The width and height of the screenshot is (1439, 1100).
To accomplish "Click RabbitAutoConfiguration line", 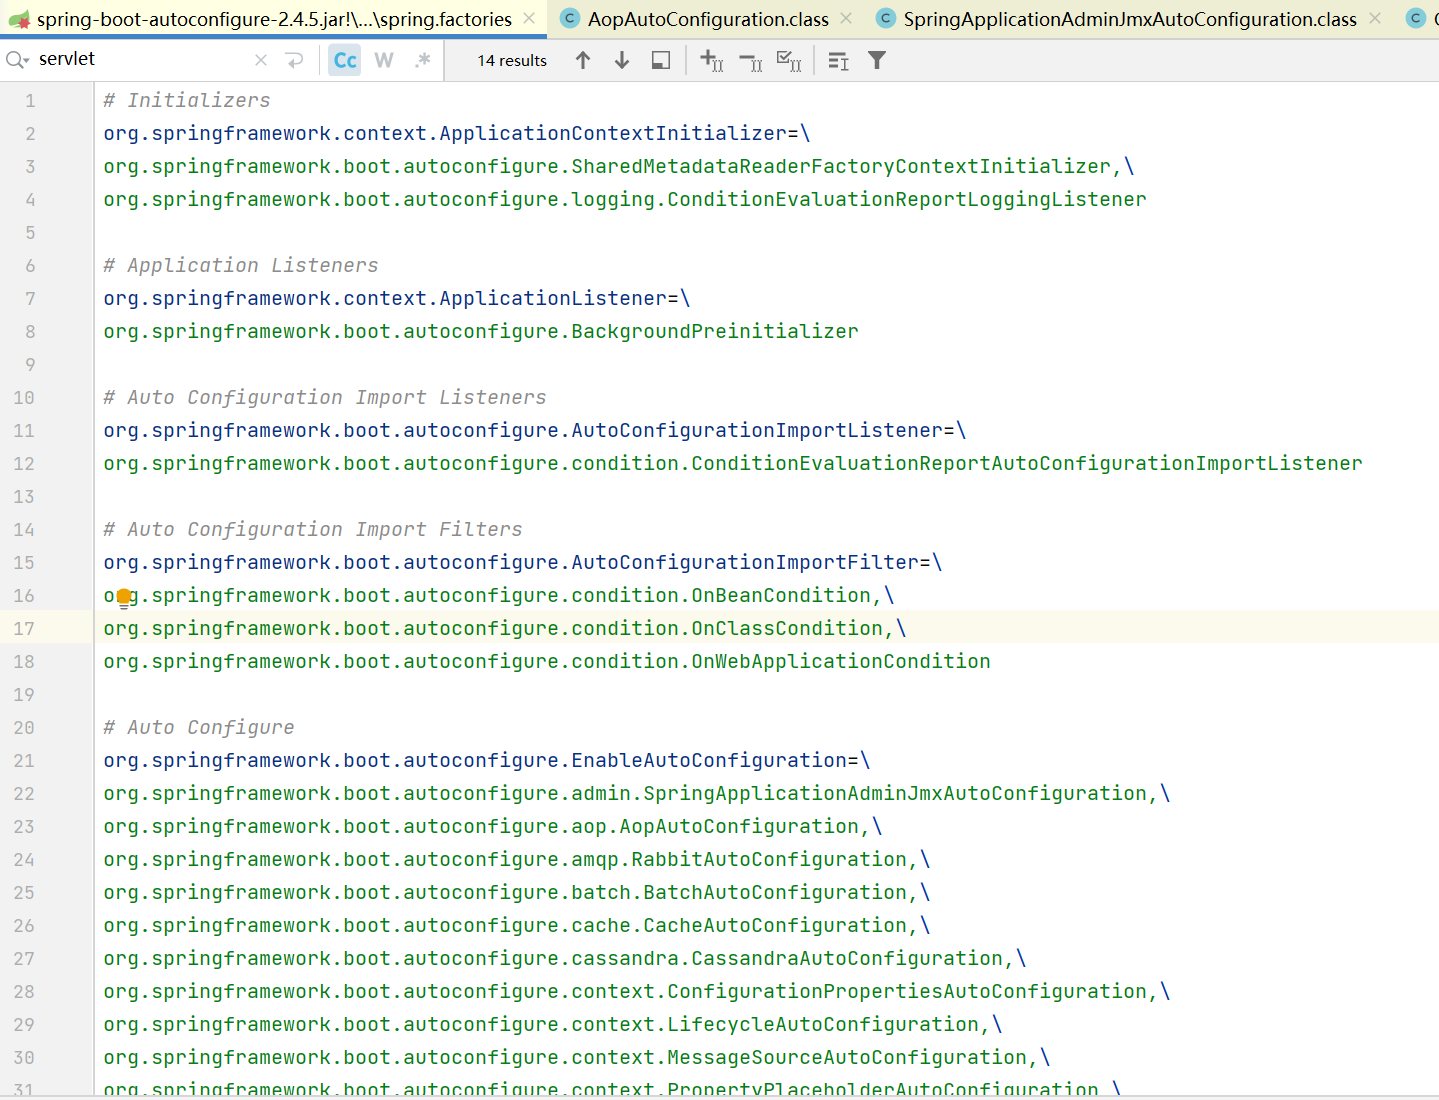I will (x=517, y=859).
